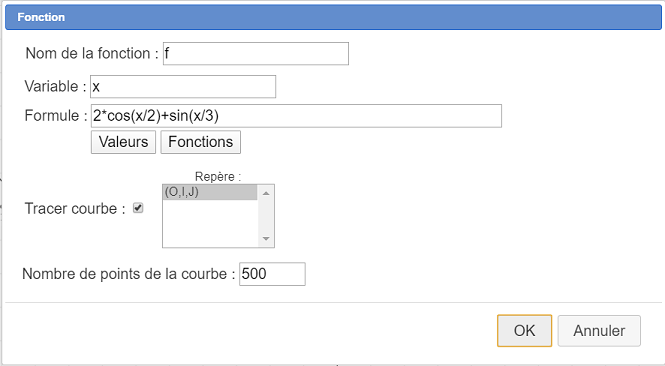The image size is (665, 366).
Task: Click the Tracer courbe label
Action: click(x=75, y=209)
